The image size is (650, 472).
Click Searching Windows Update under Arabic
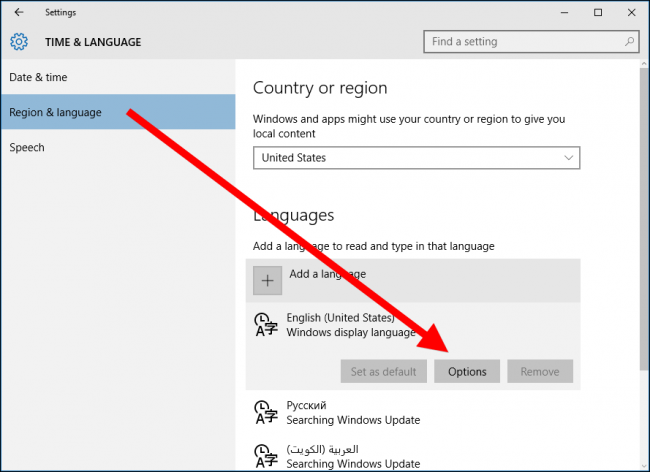353,464
